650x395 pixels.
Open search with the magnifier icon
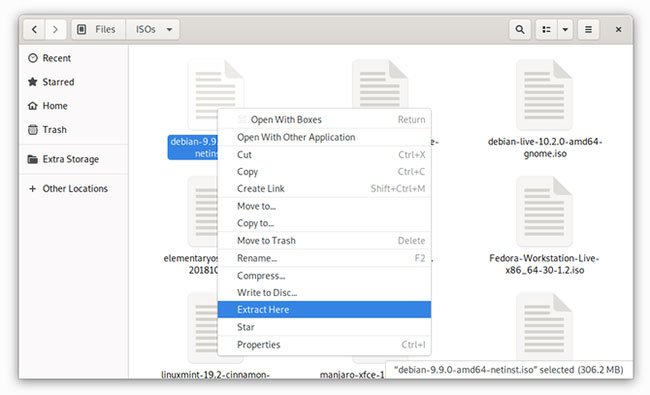[x=520, y=29]
